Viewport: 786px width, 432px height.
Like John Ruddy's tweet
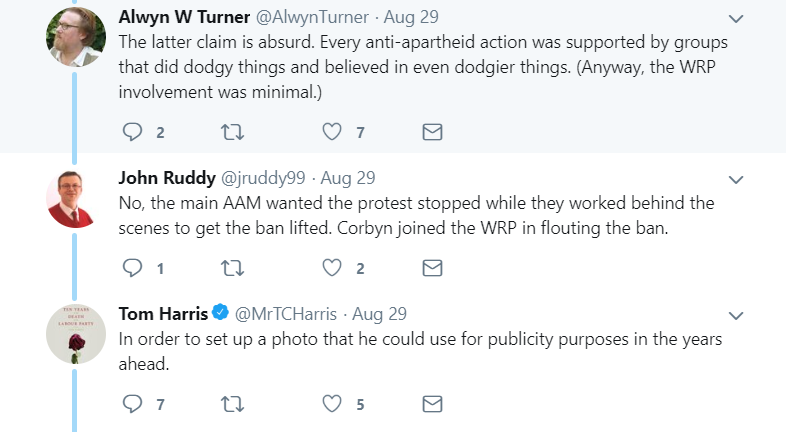[x=332, y=268]
